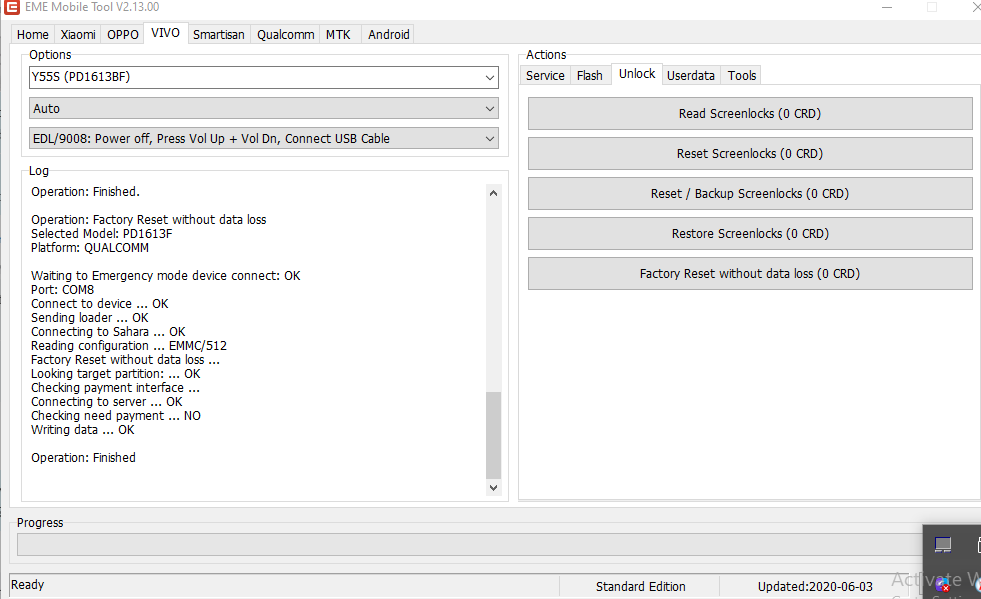Viewport: 981px width, 599px height.
Task: Click log line 'Writing data ... OK'
Action: [83, 430]
